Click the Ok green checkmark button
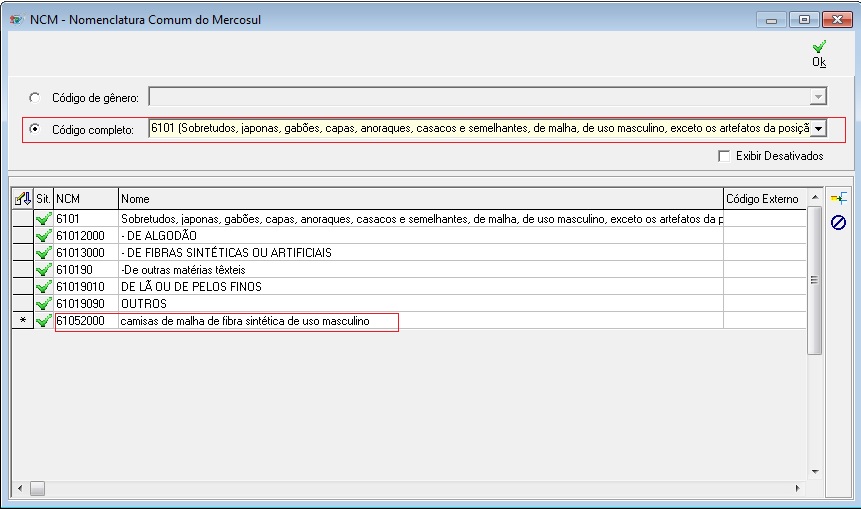This screenshot has height=509, width=861. 819,53
